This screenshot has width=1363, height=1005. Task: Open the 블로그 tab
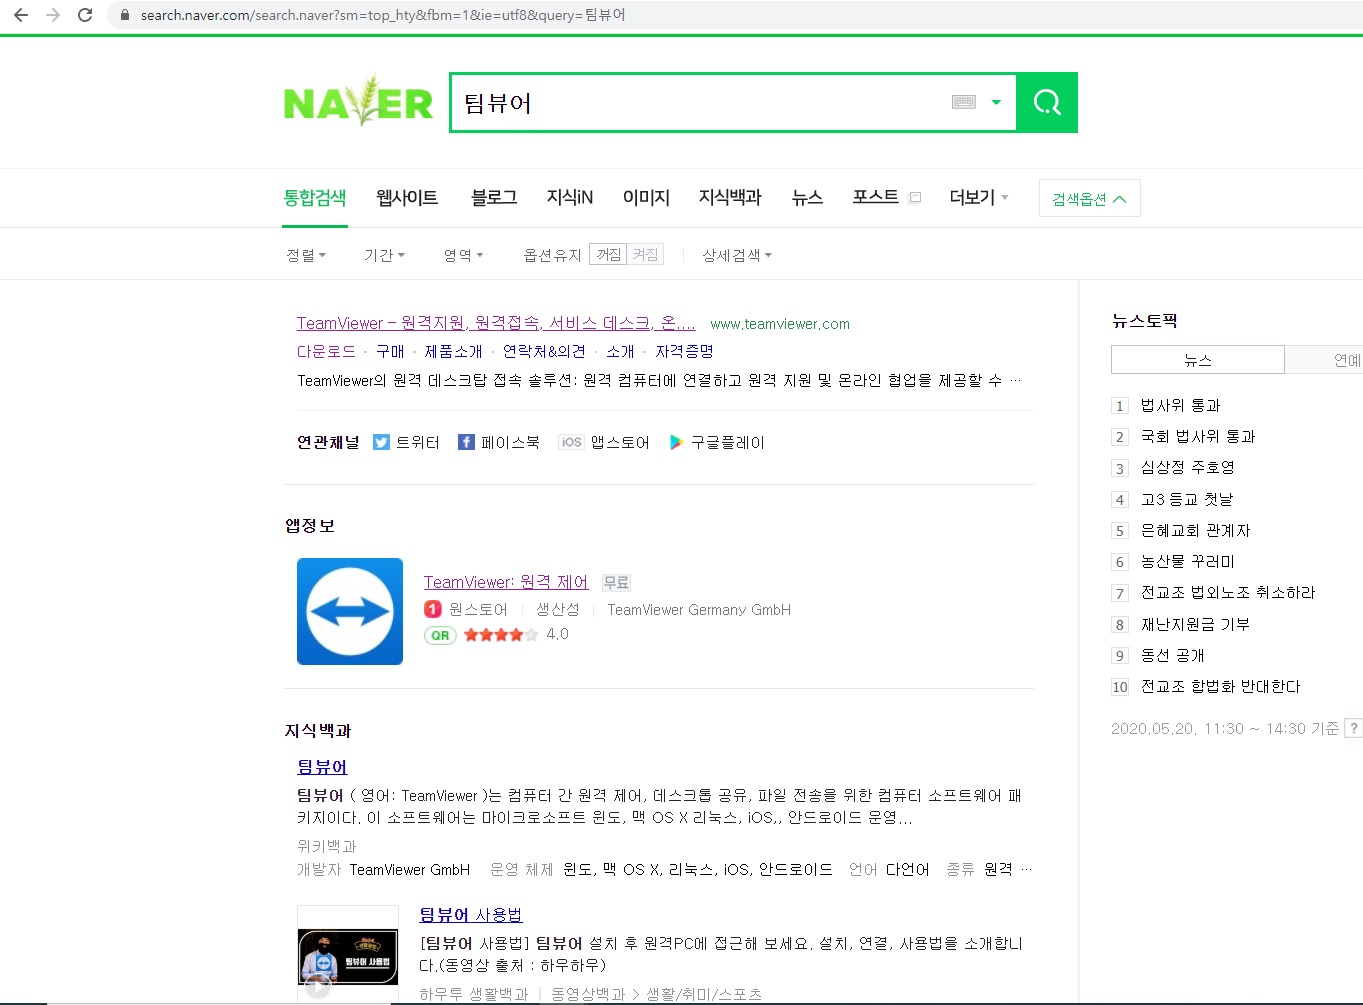(x=494, y=197)
